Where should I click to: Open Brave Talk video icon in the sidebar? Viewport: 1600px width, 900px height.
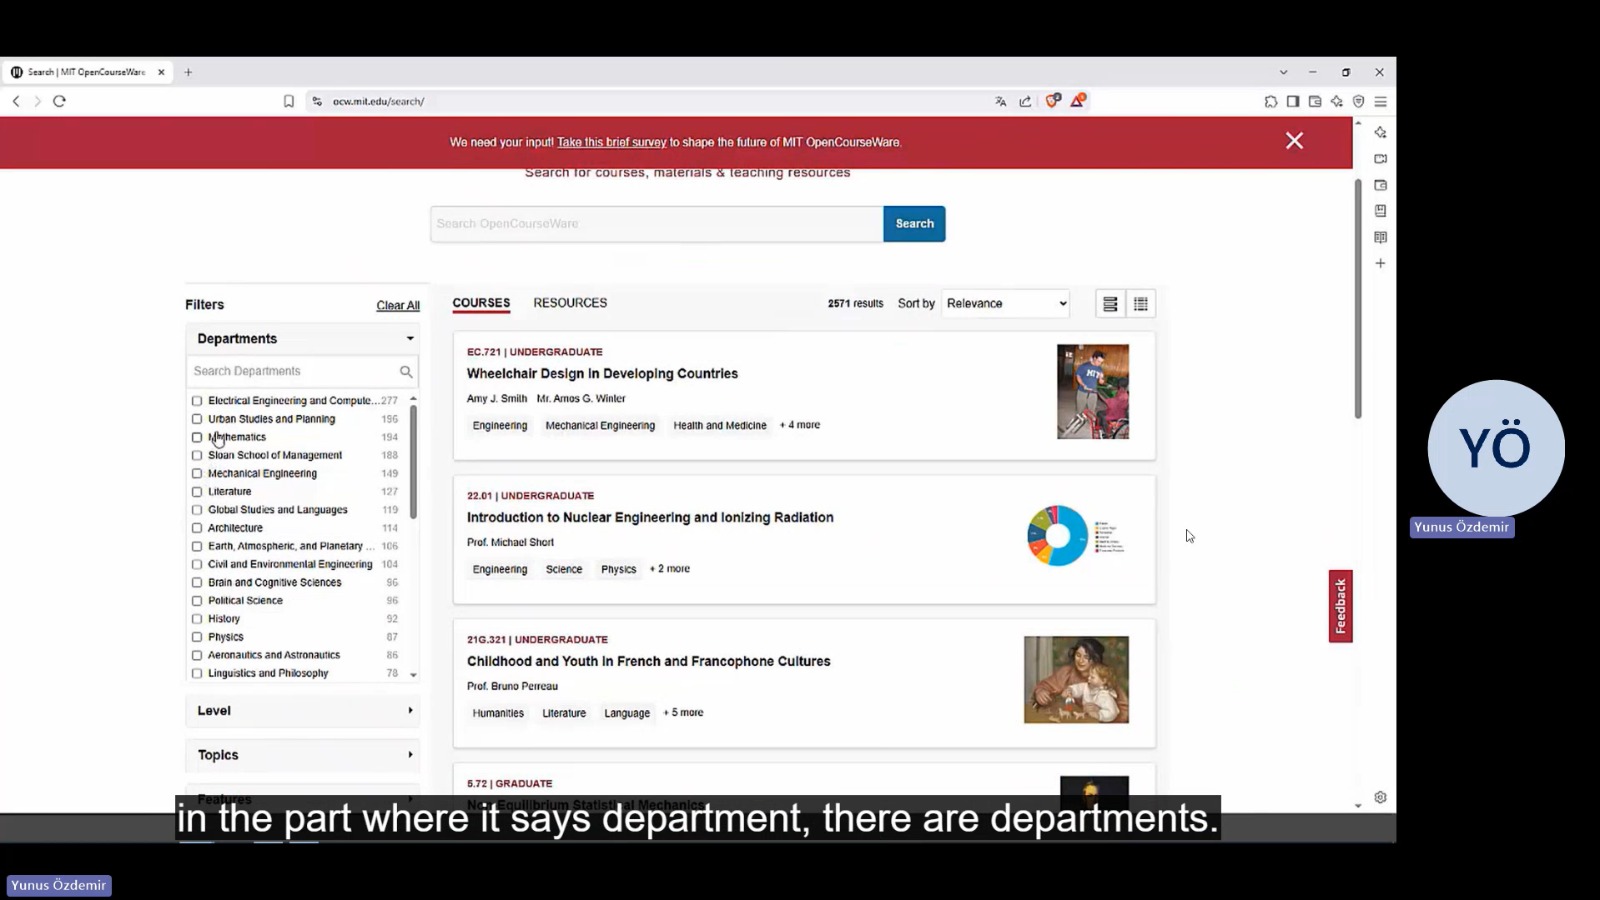(1381, 158)
